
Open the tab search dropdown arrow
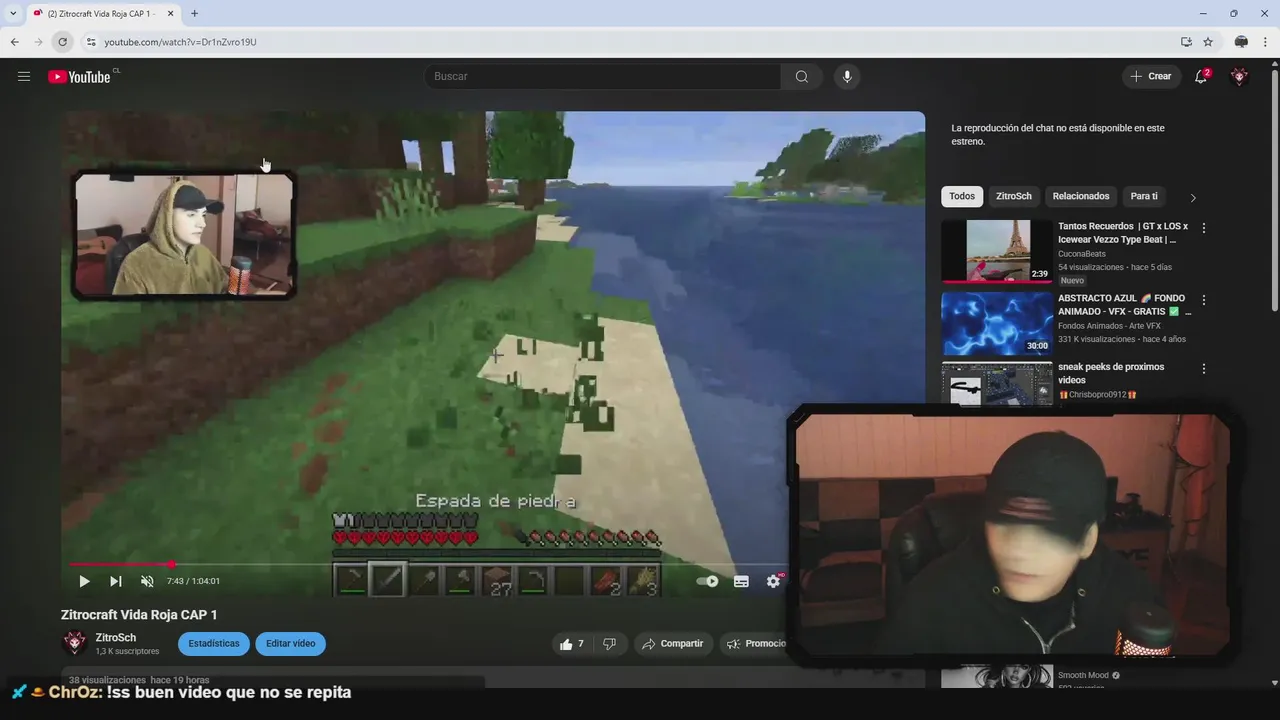tap(13, 13)
